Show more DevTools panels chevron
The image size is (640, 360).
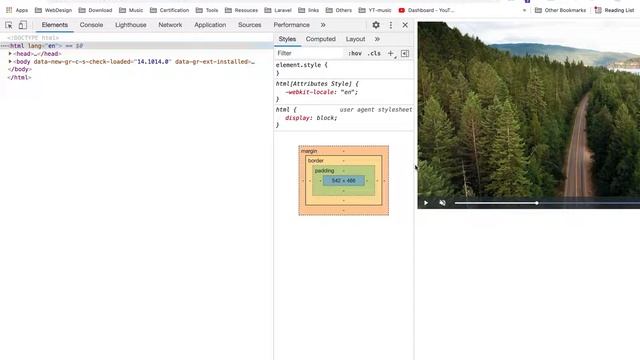pos(323,25)
